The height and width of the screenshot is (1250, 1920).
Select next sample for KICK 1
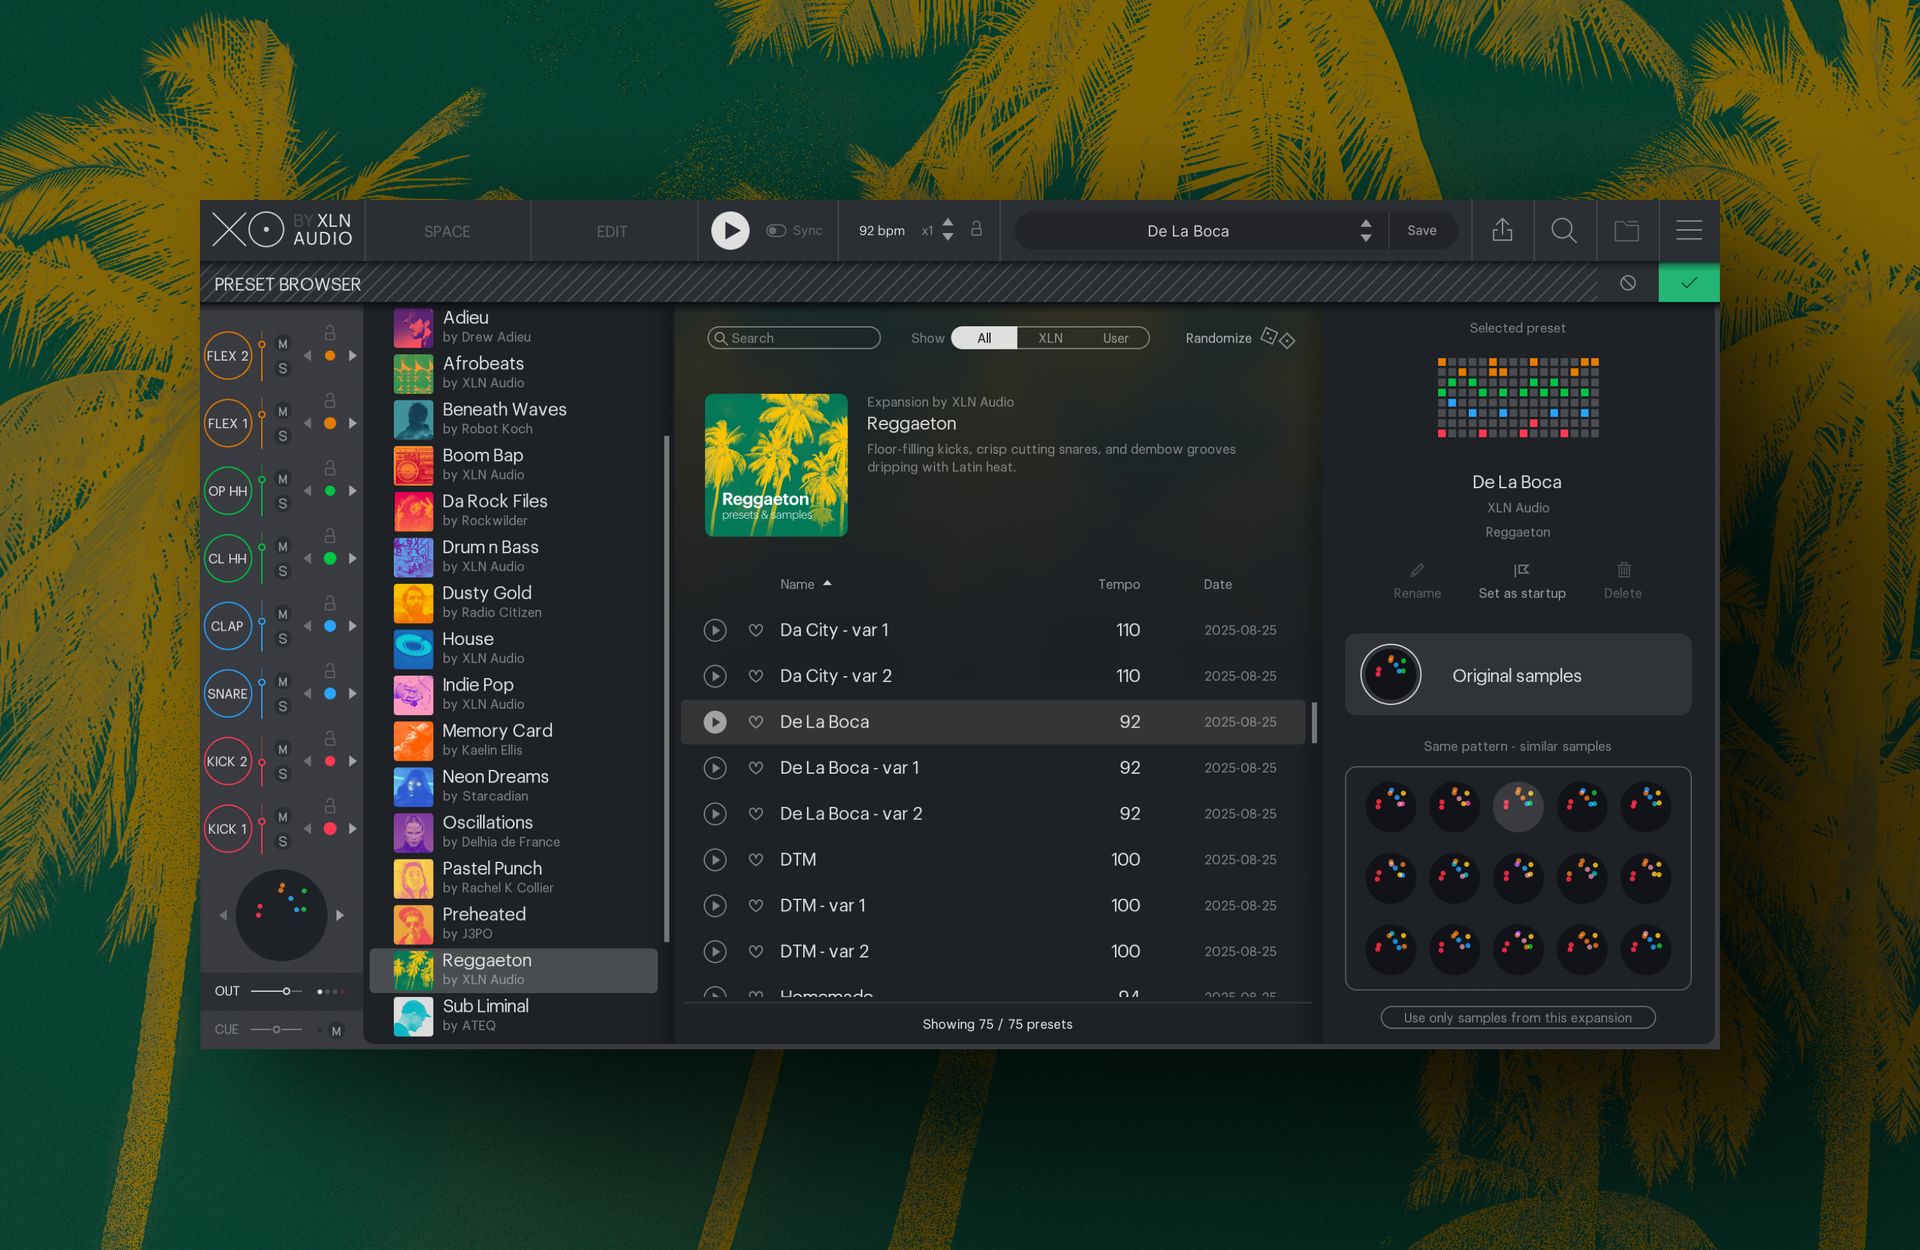(x=353, y=829)
